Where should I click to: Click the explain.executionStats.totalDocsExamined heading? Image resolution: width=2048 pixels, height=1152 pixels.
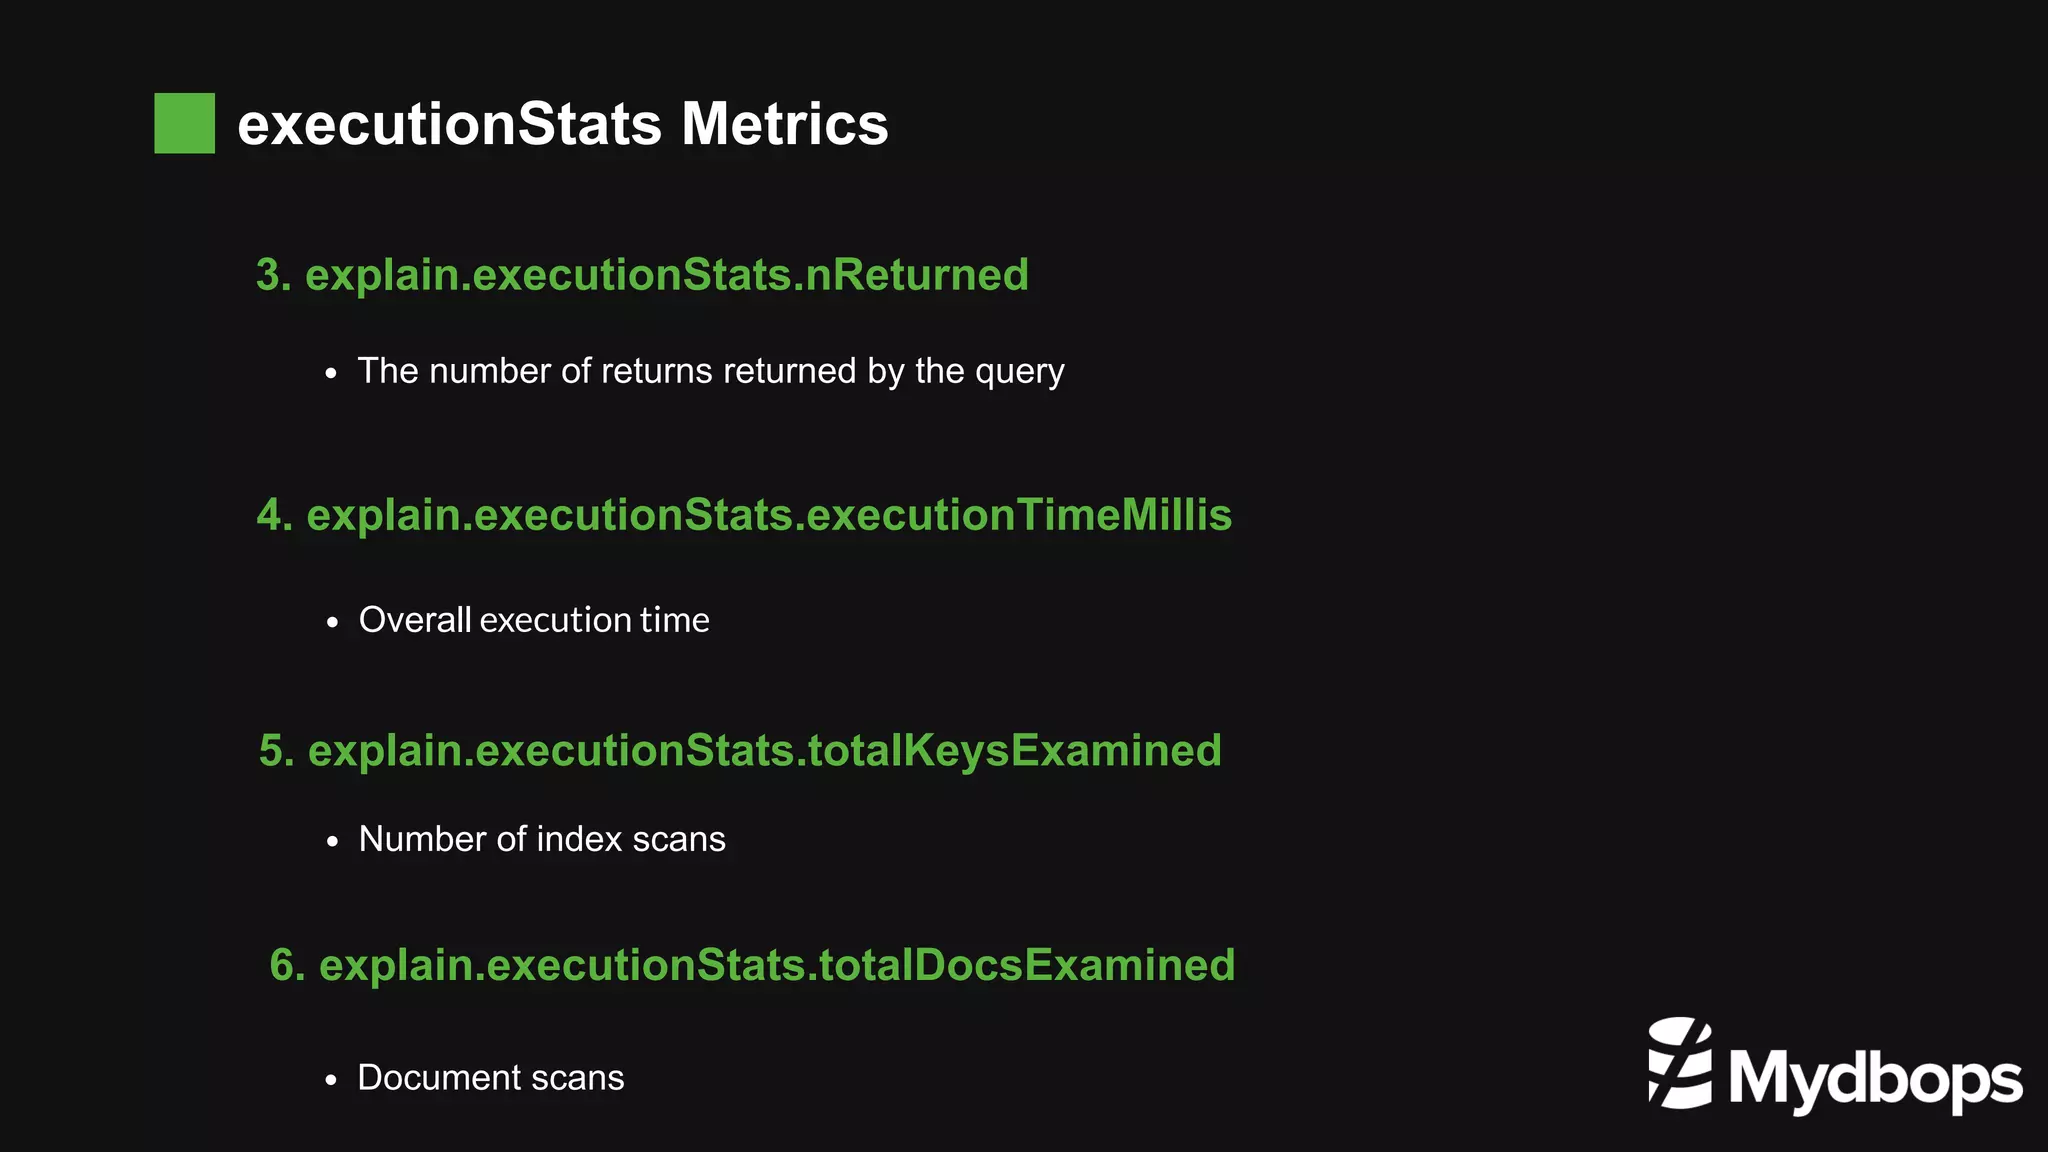click(x=752, y=965)
